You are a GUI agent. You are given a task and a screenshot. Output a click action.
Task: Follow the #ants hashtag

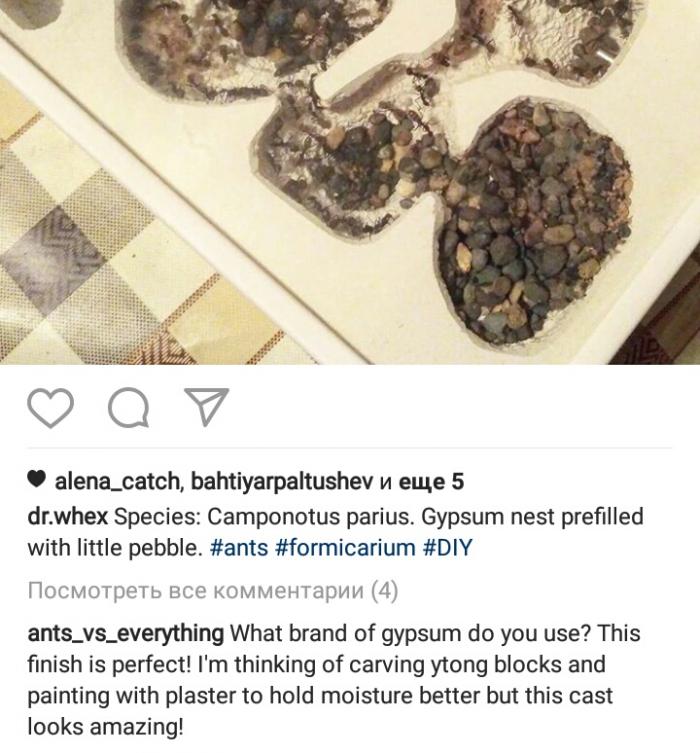tap(239, 547)
